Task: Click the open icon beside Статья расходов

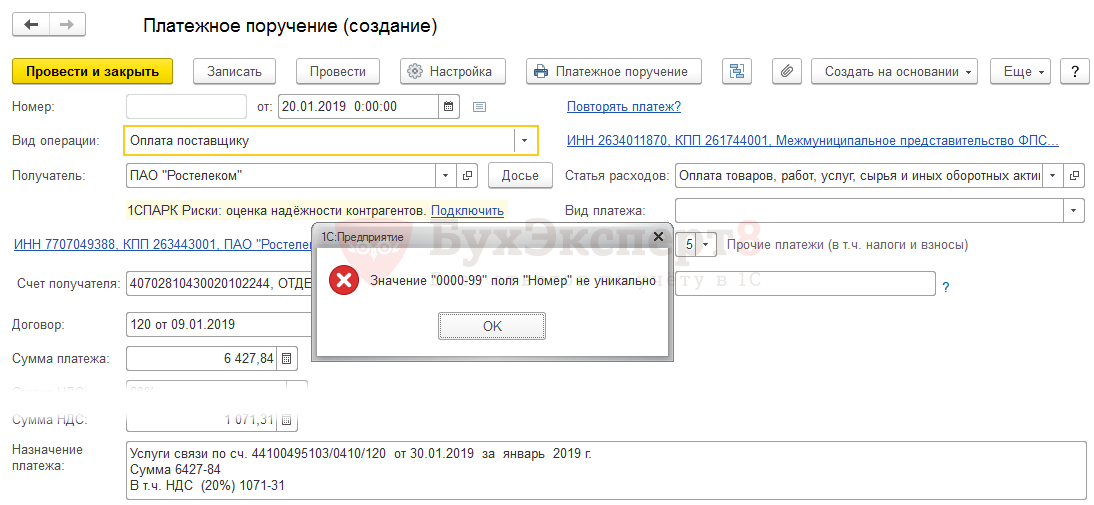Action: (1074, 176)
